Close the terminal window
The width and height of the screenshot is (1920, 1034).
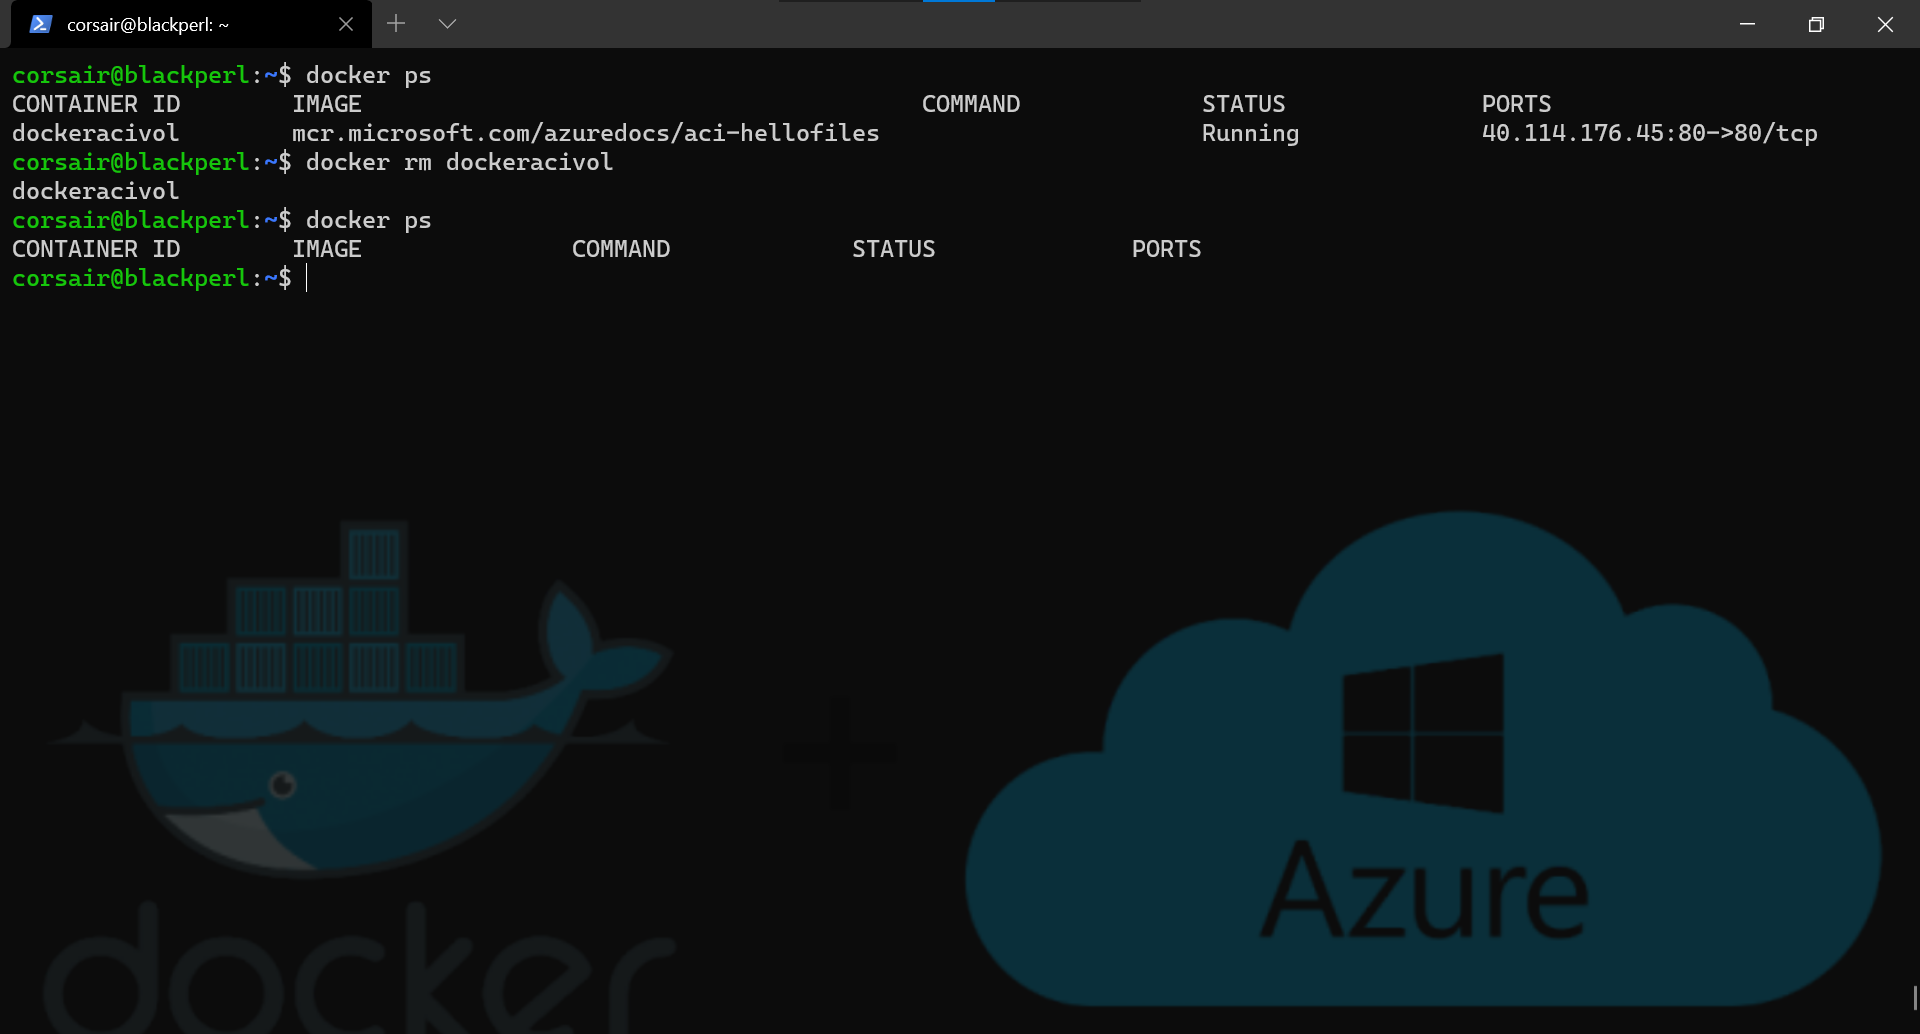point(1885,24)
